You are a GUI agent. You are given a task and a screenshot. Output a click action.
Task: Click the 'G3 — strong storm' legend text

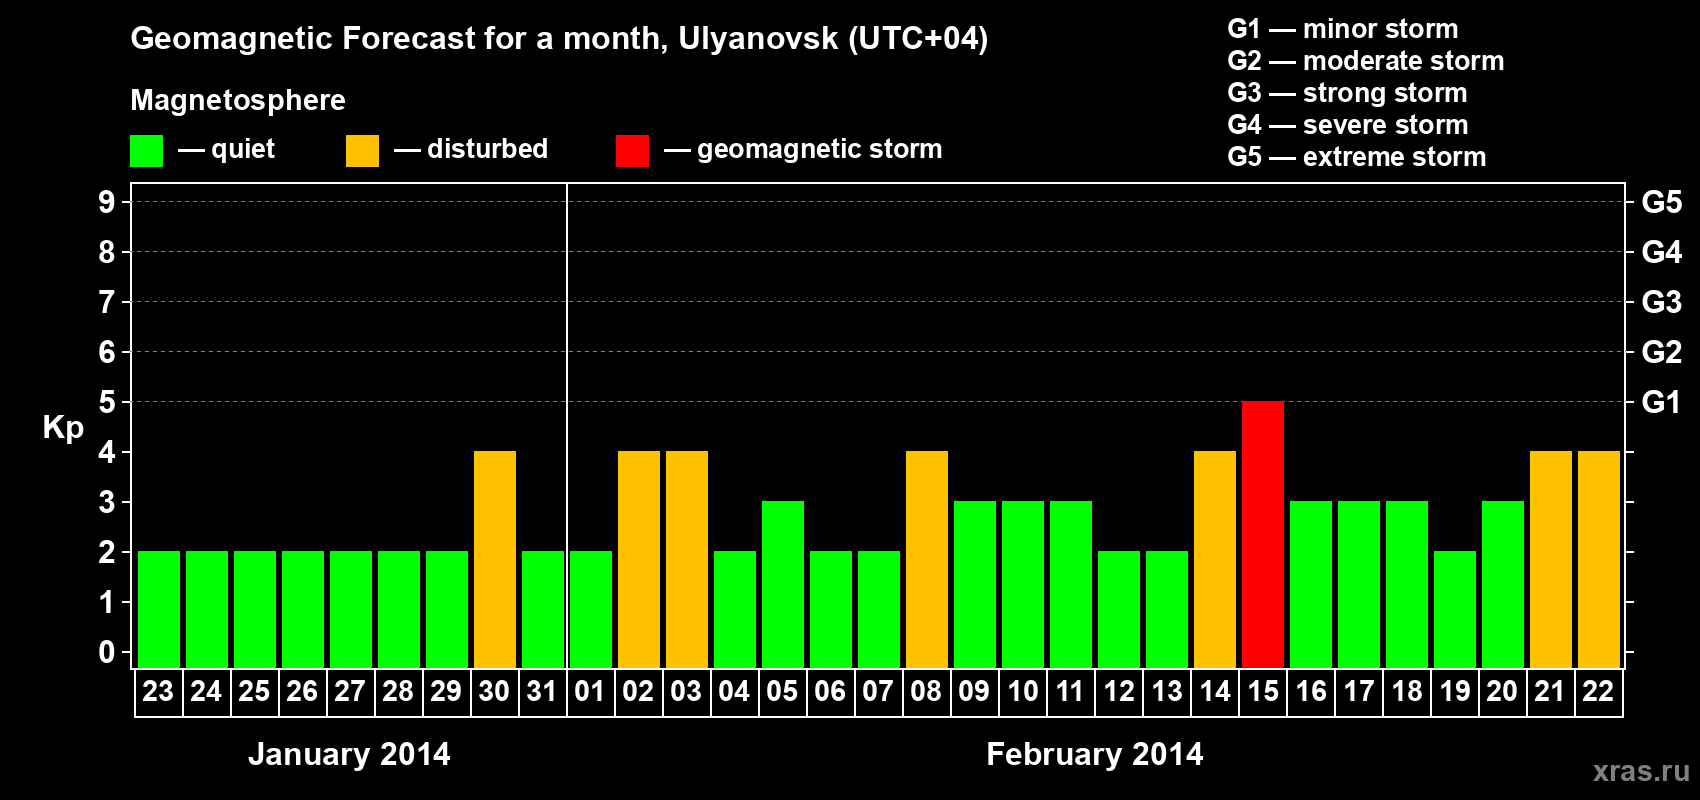click(x=1348, y=93)
